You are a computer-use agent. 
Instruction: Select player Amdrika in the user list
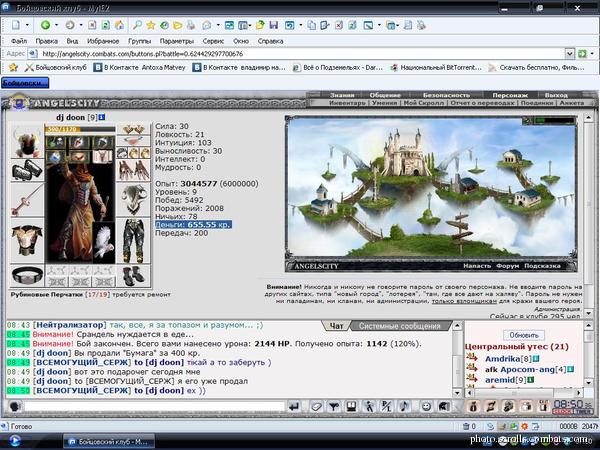click(x=503, y=359)
